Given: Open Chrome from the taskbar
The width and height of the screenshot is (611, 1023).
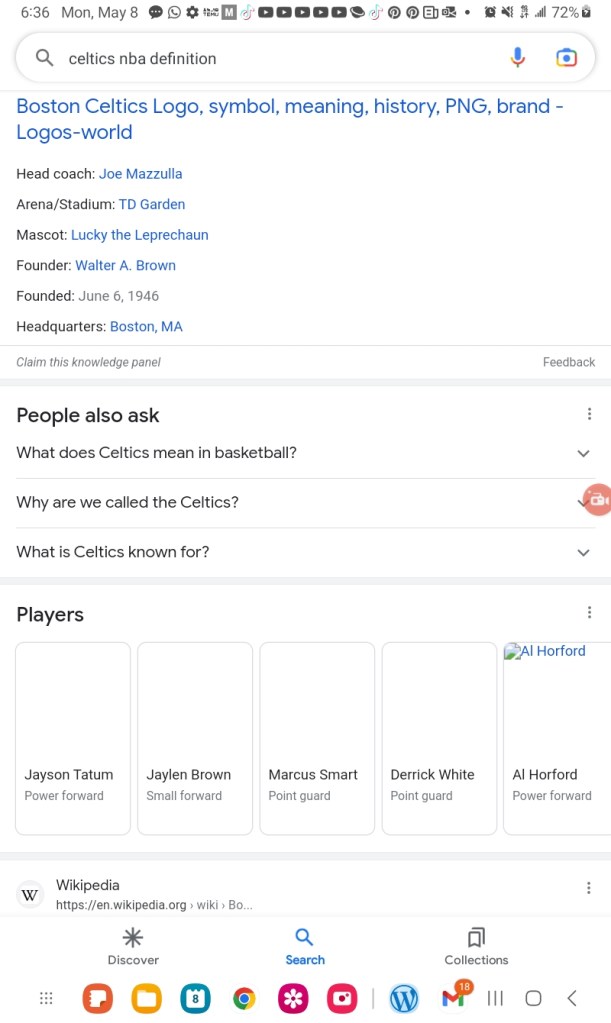Looking at the screenshot, I should point(244,998).
